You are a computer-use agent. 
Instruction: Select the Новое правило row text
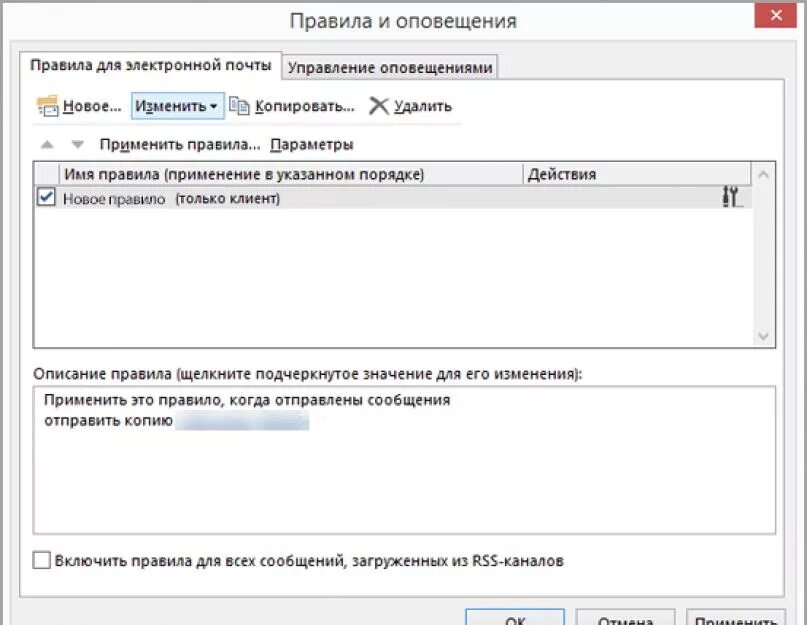coord(114,199)
